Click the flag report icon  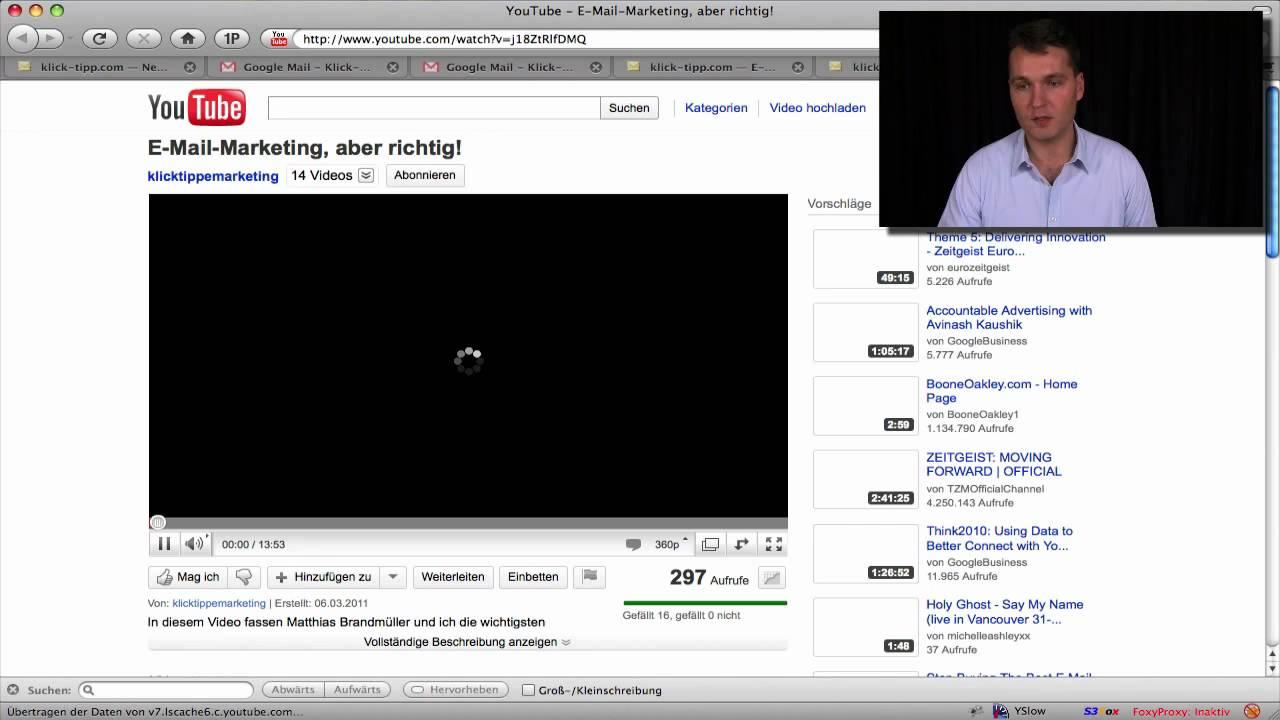coord(590,577)
